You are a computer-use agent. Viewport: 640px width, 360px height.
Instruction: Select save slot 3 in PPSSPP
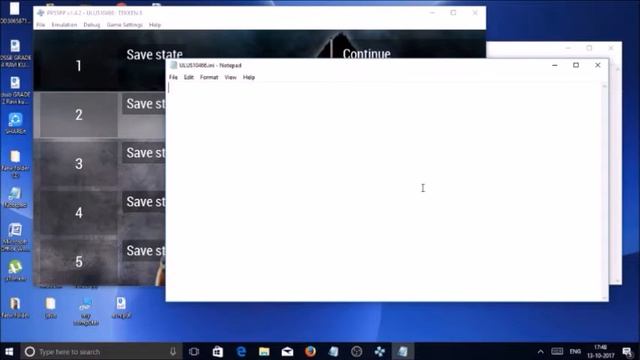point(78,164)
